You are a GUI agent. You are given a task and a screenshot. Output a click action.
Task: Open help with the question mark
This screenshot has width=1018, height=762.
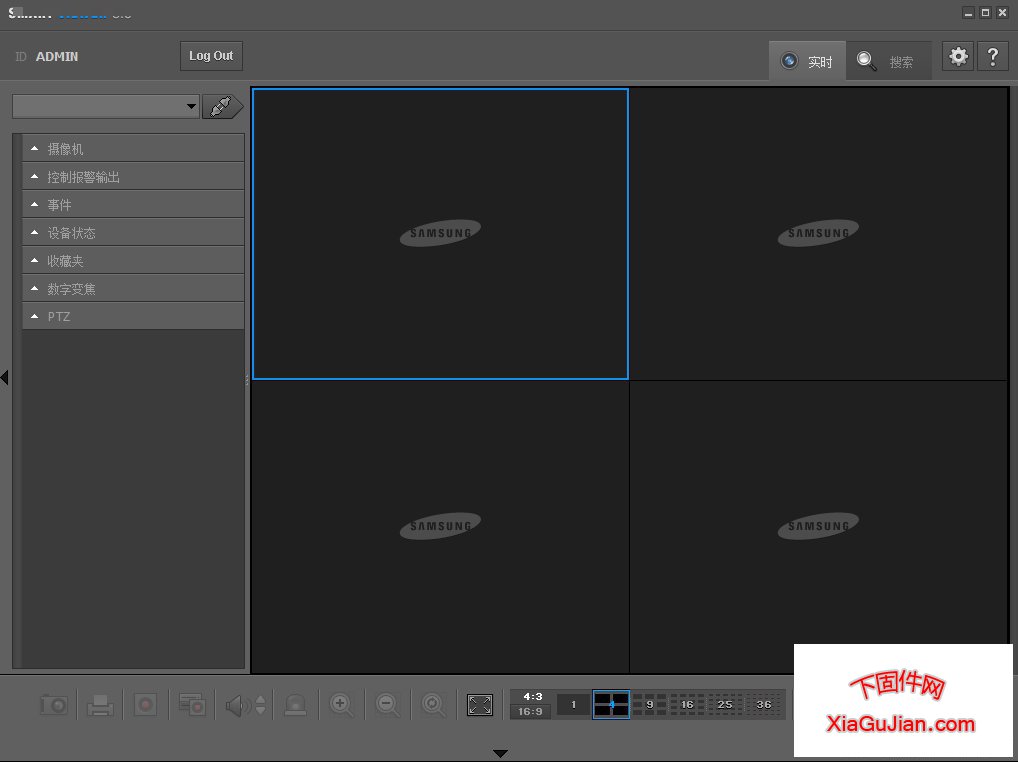coord(993,57)
